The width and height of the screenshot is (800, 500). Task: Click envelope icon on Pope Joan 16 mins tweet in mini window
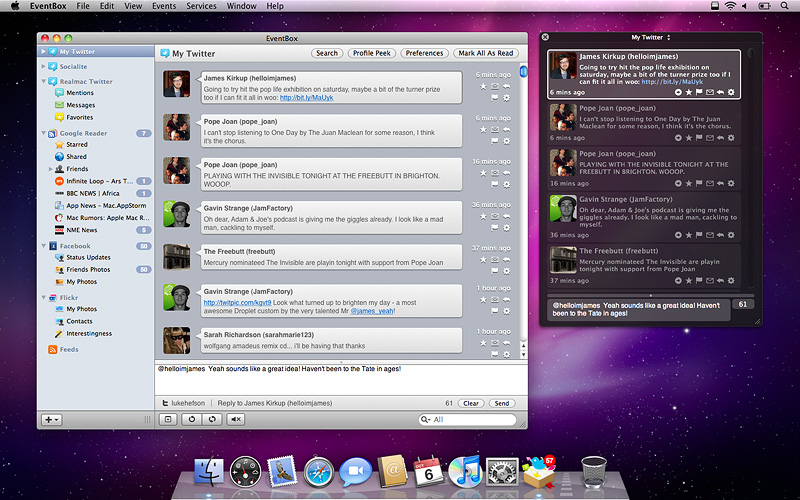coord(710,183)
